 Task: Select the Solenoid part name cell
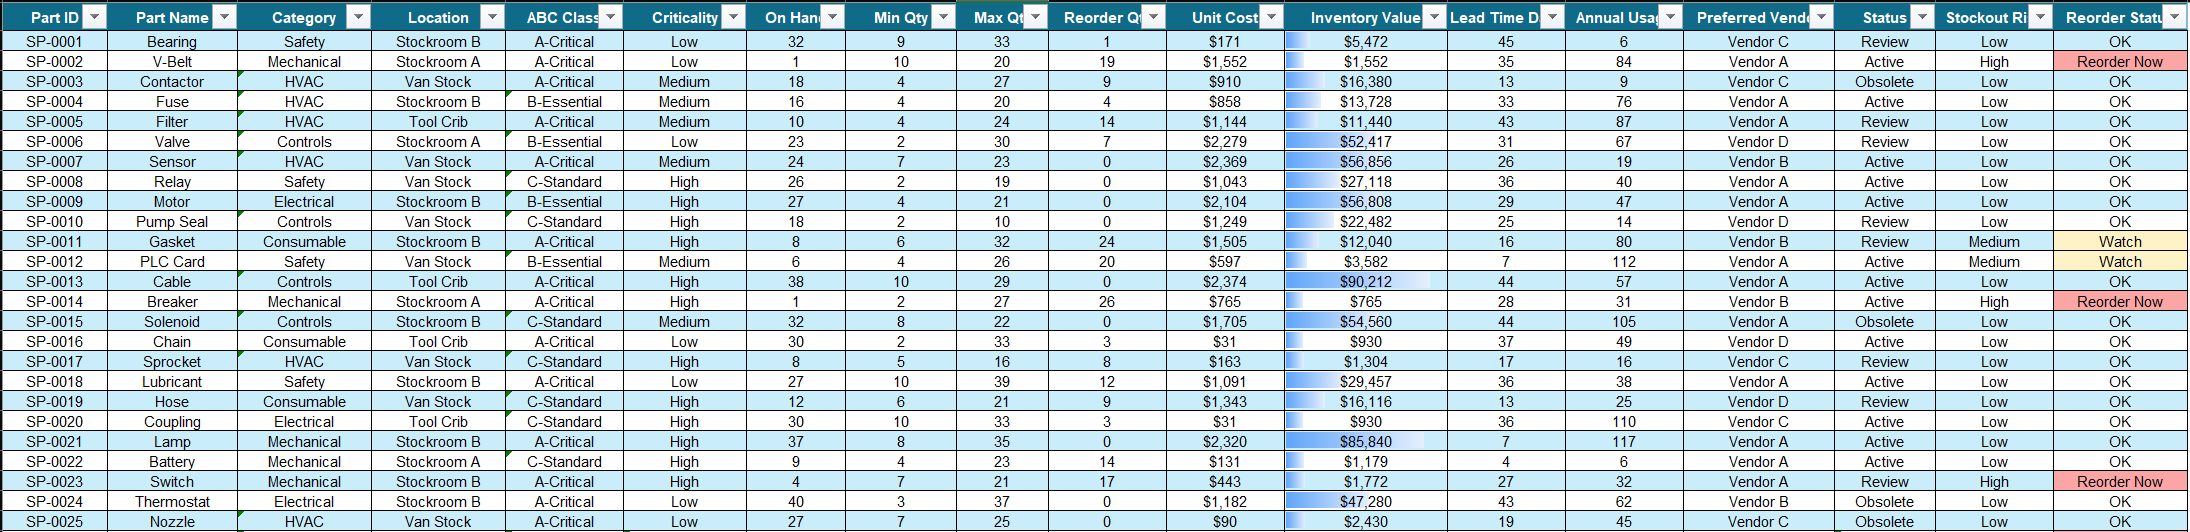pos(172,322)
